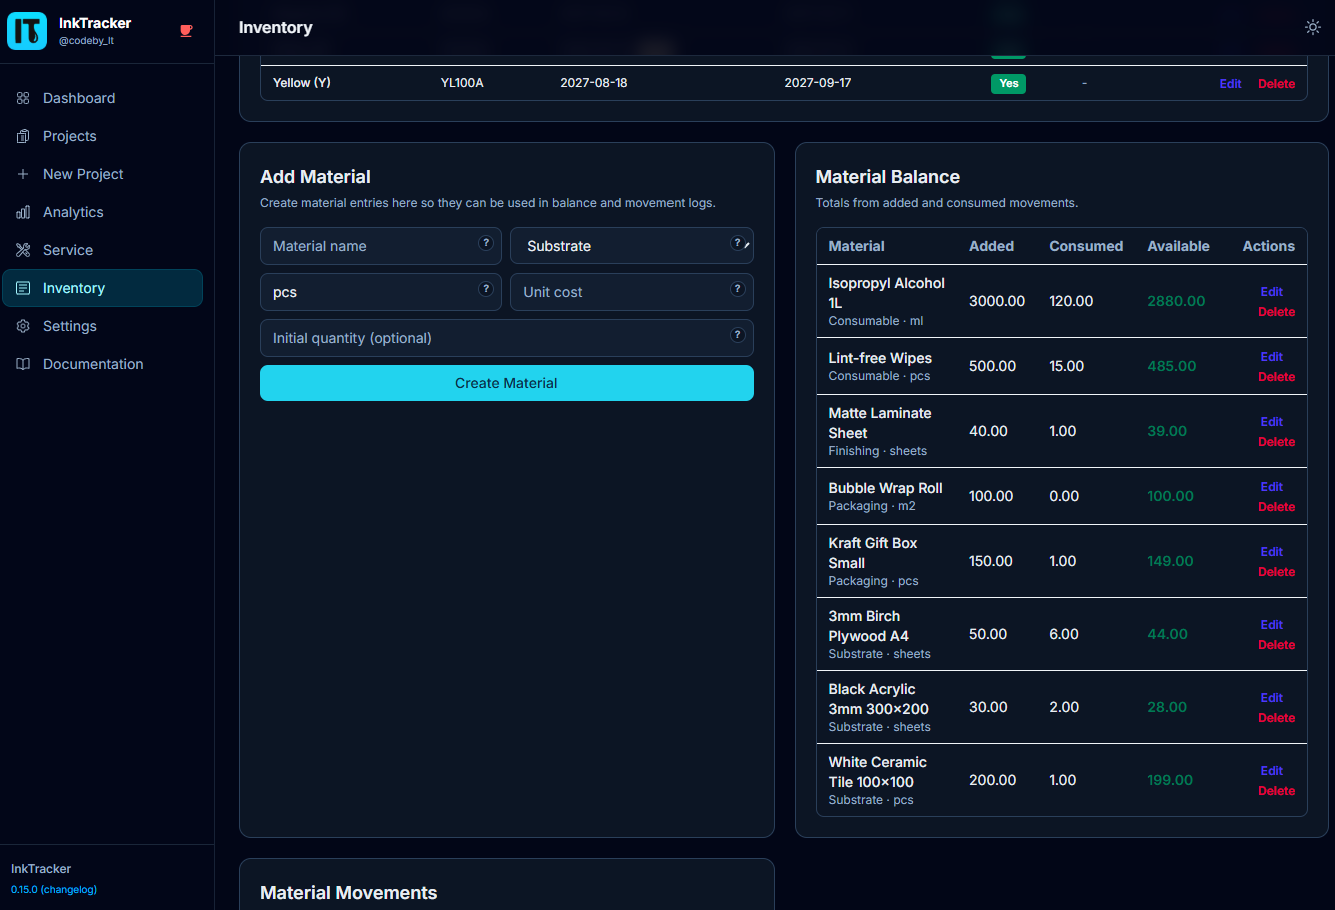Open the Substrate category dropdown
The height and width of the screenshot is (910, 1335).
click(632, 246)
